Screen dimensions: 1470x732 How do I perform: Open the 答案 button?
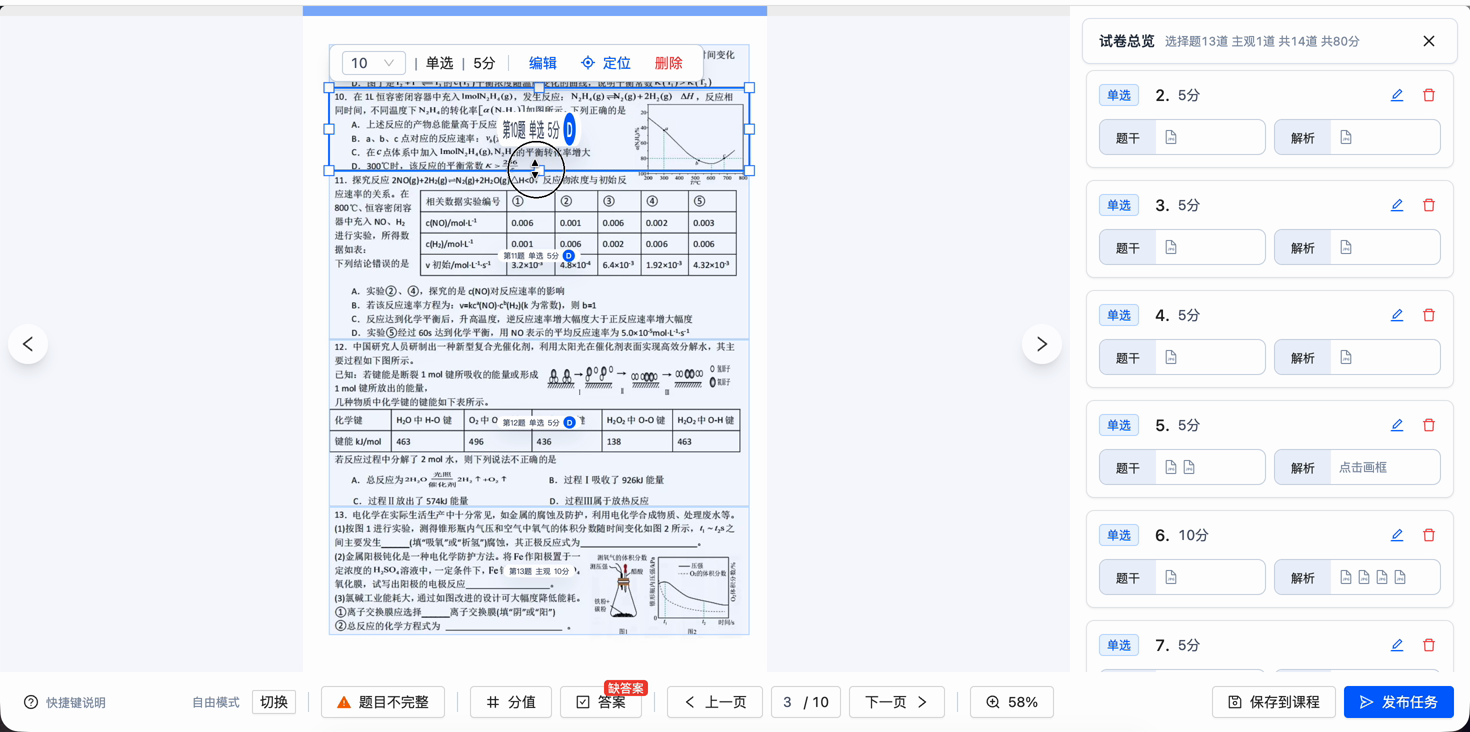[x=601, y=702]
